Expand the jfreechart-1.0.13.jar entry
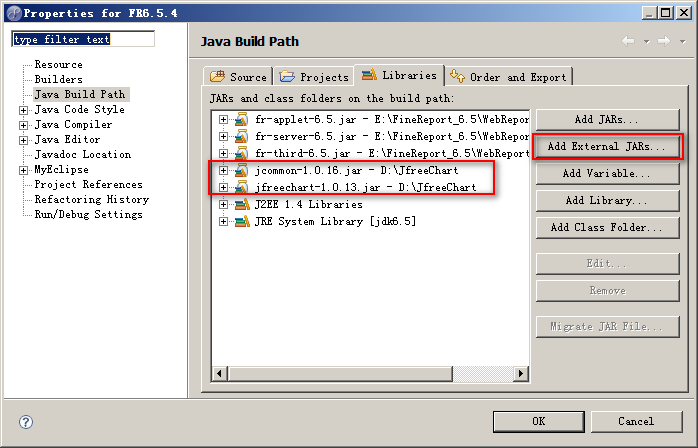 [223, 187]
